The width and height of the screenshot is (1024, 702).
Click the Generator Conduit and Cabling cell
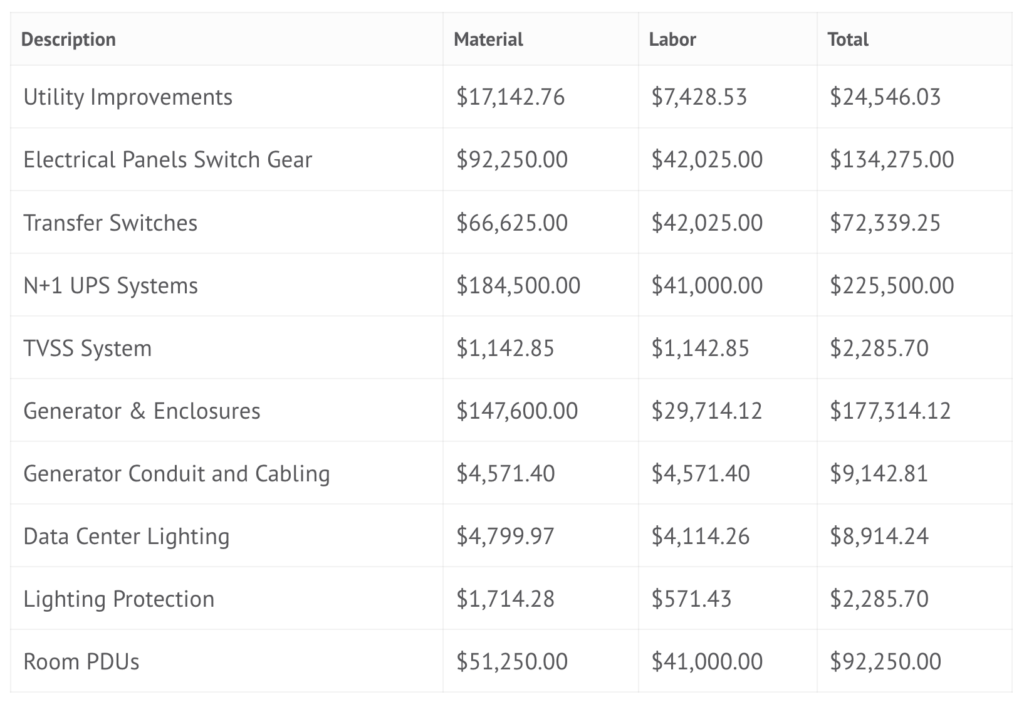tap(176, 474)
